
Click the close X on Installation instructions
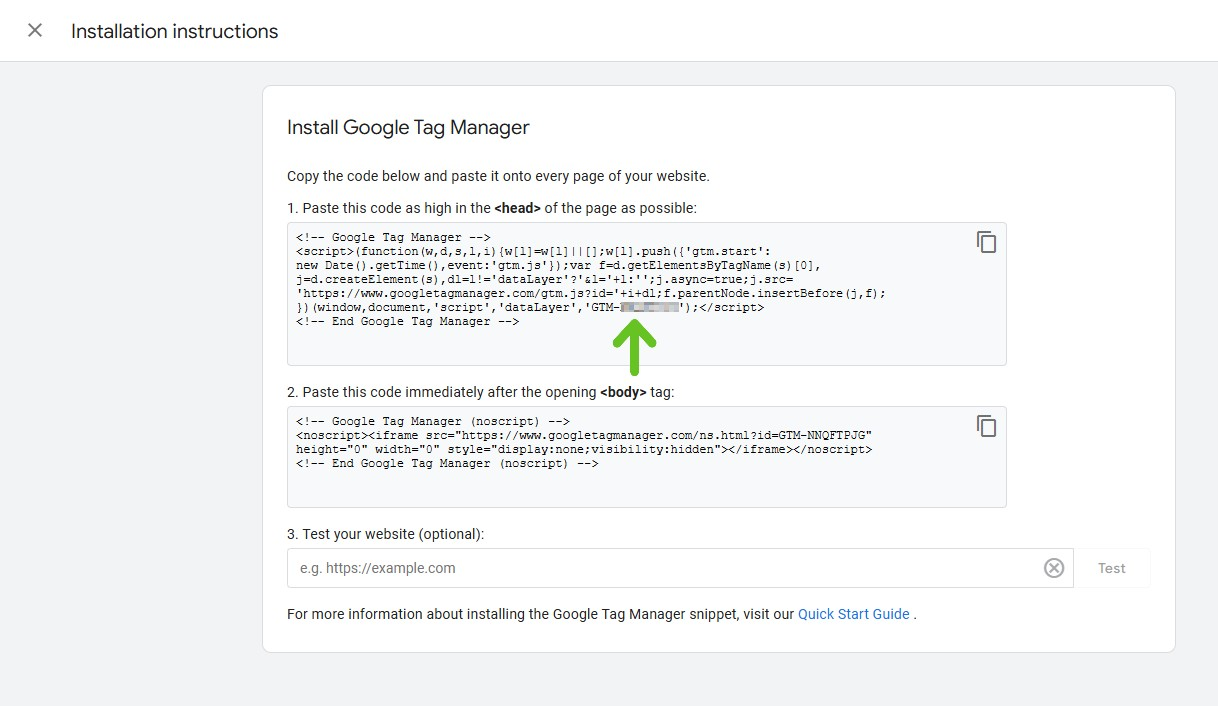35,29
